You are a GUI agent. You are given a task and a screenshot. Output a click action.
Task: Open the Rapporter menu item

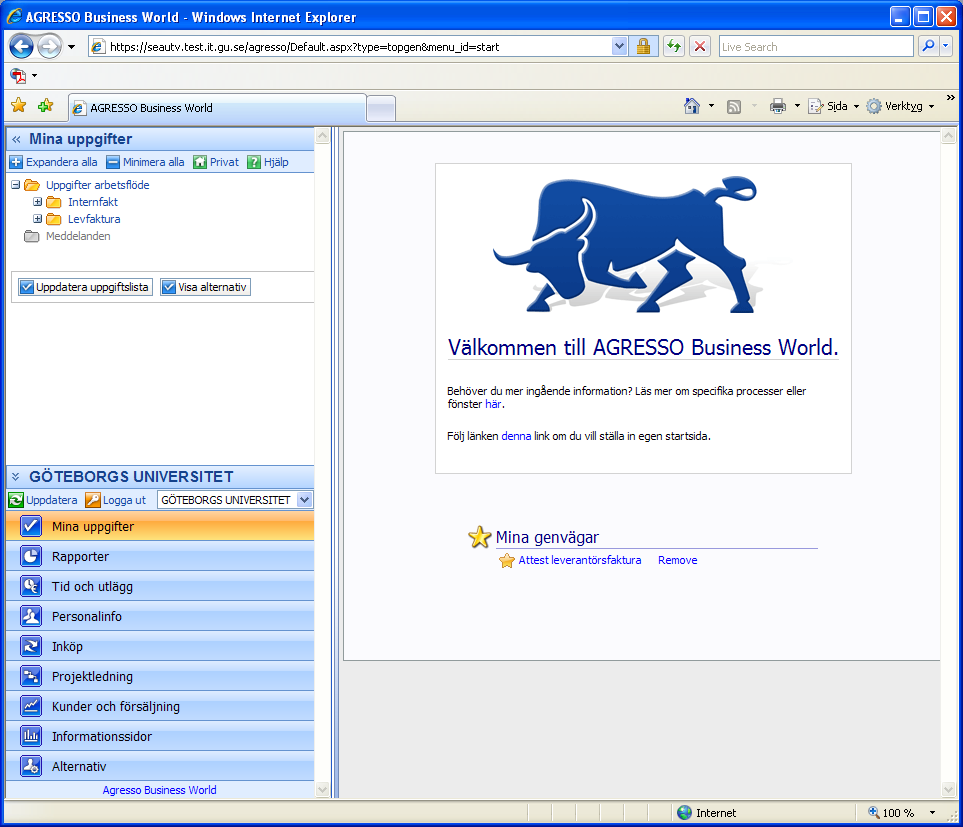[160, 556]
